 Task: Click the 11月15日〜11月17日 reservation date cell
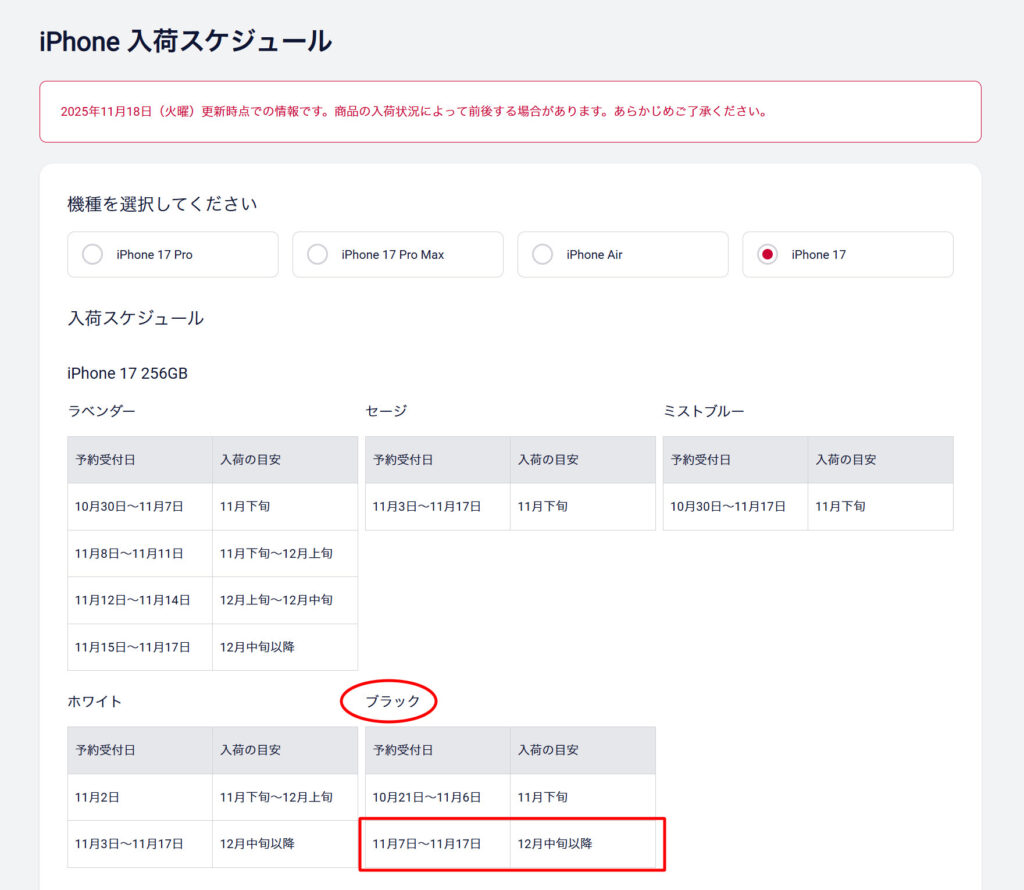pos(132,647)
